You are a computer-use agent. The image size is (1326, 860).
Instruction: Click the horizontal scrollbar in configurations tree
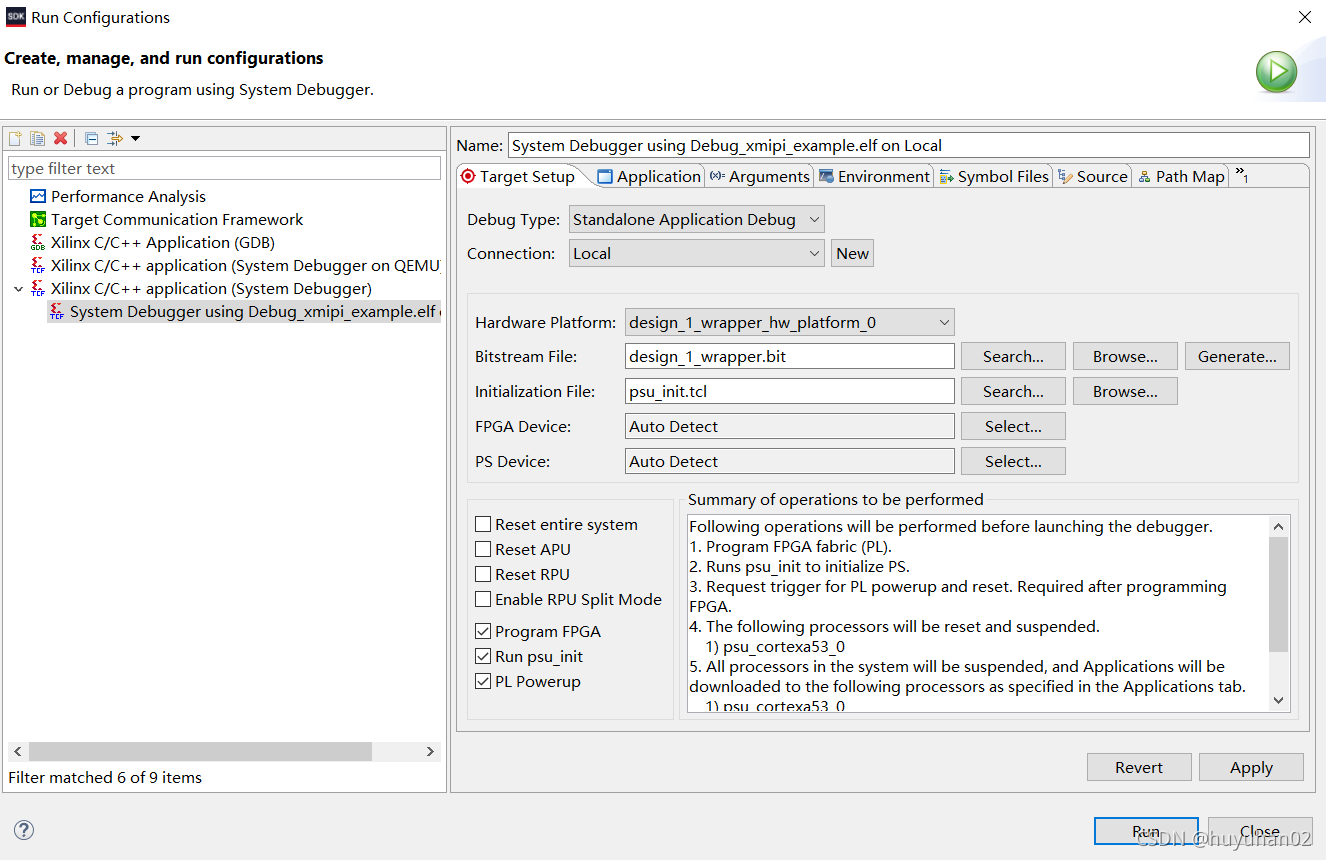pyautogui.click(x=200, y=751)
